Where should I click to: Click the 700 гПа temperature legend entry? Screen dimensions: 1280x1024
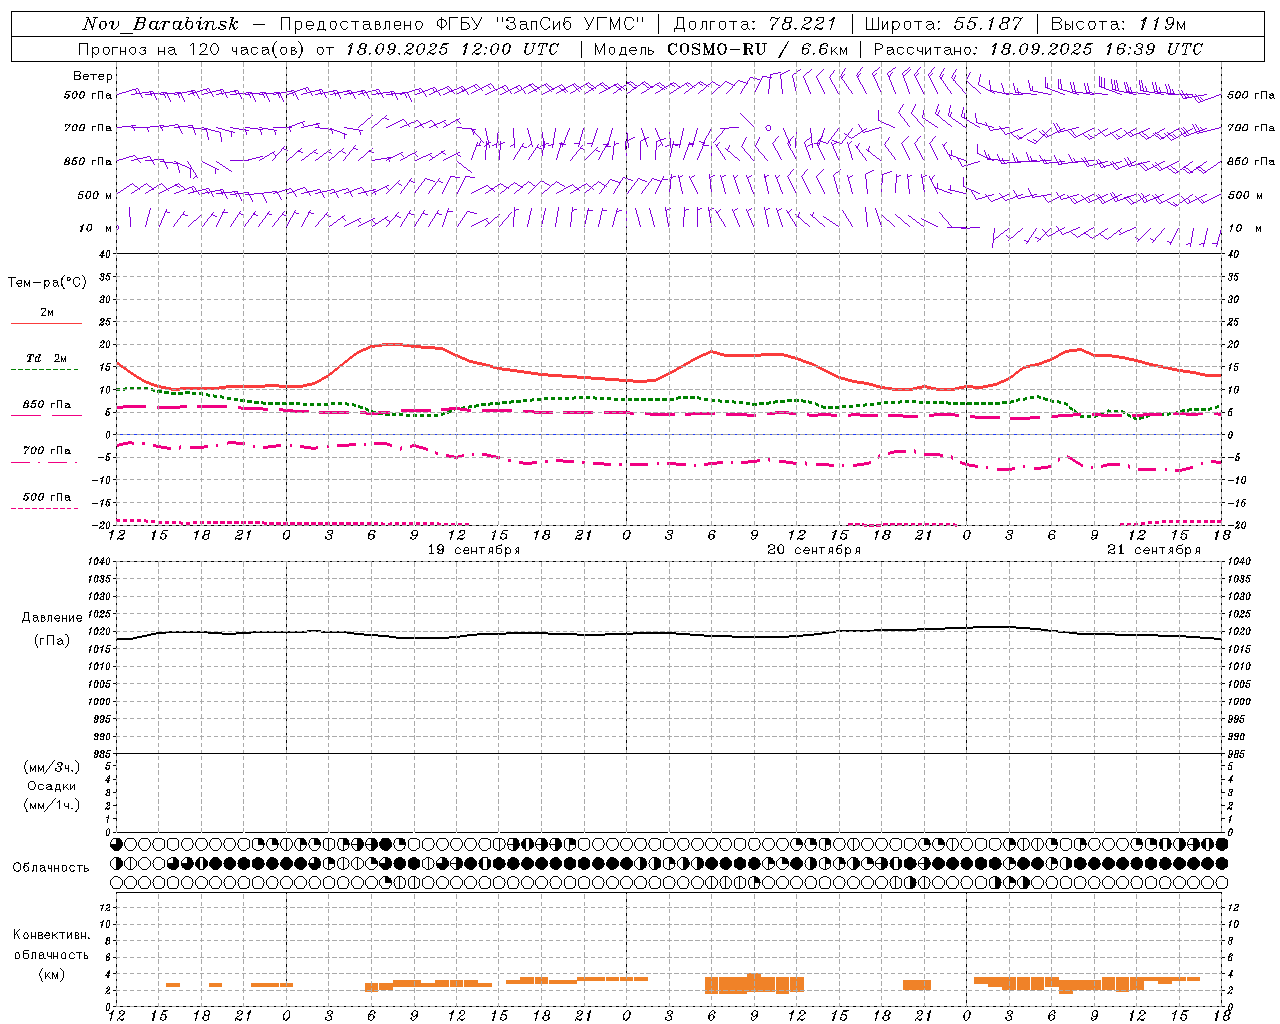(x=47, y=451)
